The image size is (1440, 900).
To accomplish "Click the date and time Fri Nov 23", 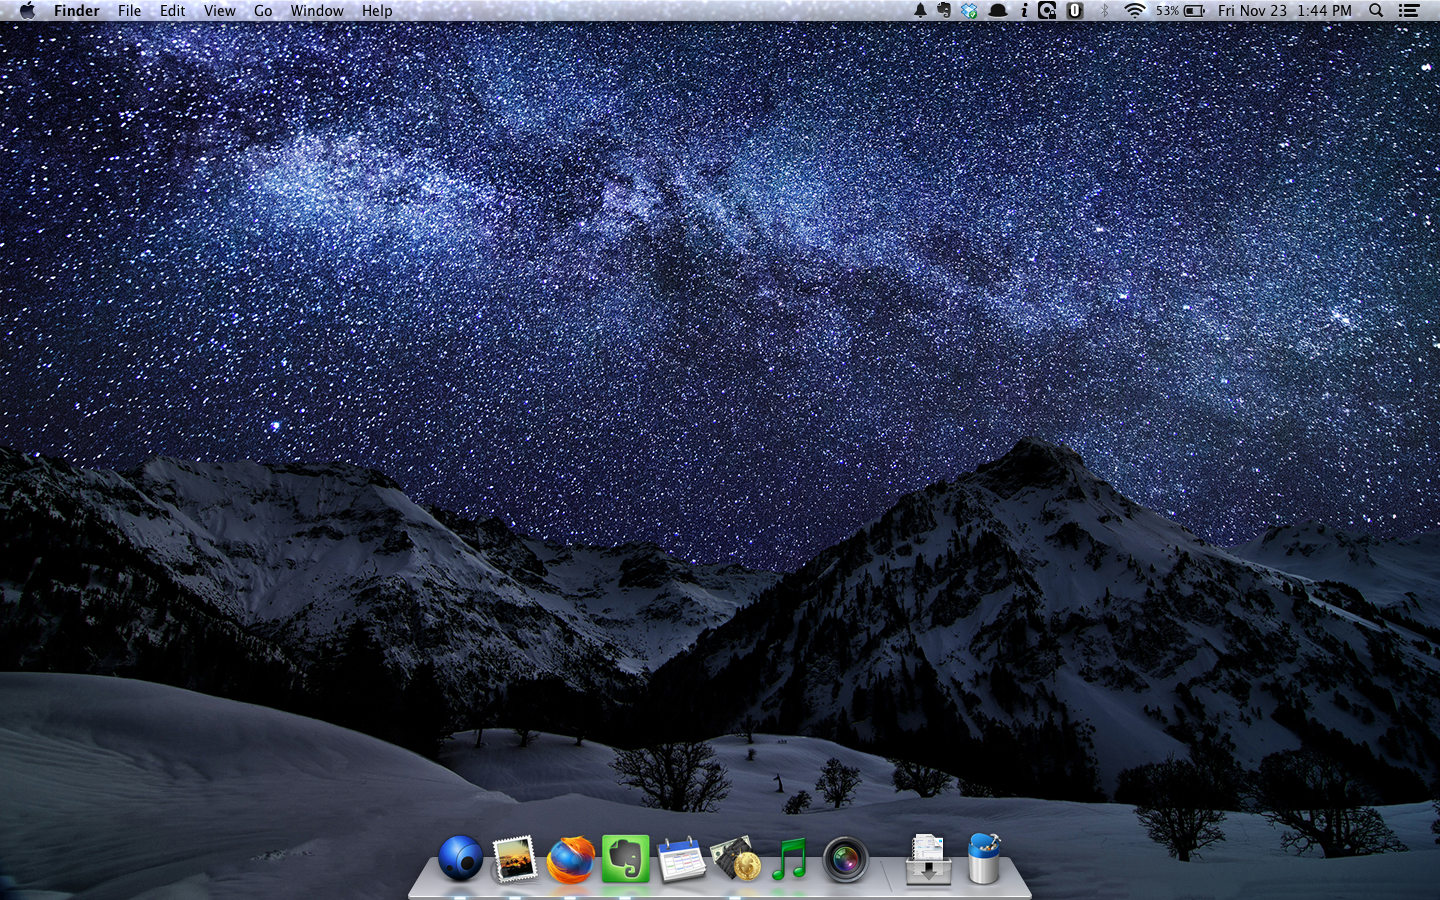I will tap(1285, 10).
